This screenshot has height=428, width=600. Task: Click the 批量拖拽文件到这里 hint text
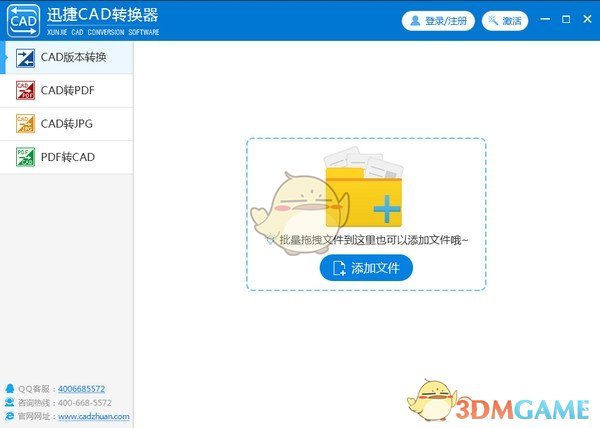point(374,240)
